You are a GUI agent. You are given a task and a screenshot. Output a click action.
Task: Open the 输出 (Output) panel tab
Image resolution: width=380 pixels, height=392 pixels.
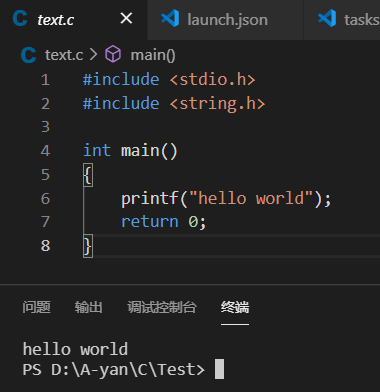(88, 307)
